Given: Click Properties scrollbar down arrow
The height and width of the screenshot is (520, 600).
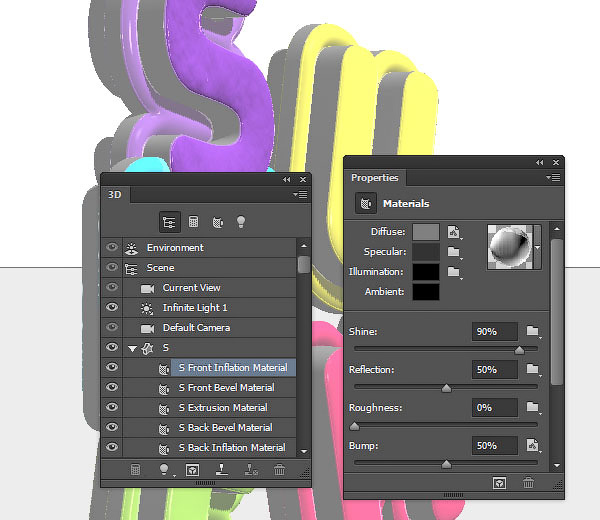Looking at the screenshot, I should (x=557, y=466).
